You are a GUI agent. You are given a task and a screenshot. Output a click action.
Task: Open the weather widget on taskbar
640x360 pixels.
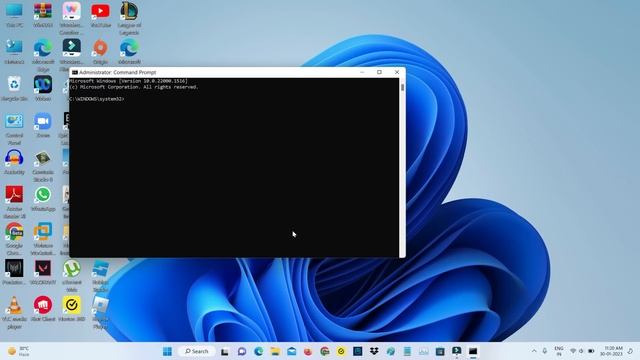(x=19, y=351)
